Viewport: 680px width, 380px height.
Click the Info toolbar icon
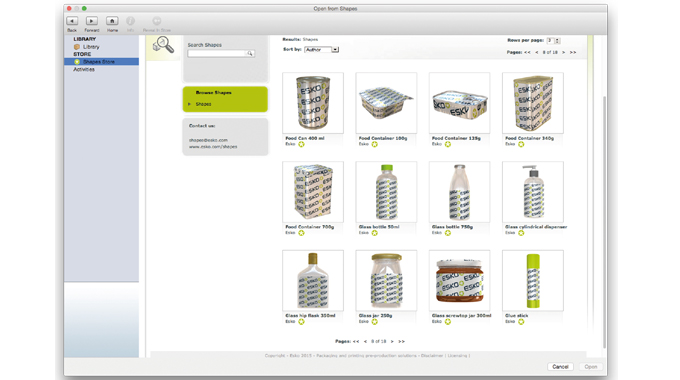click(130, 21)
